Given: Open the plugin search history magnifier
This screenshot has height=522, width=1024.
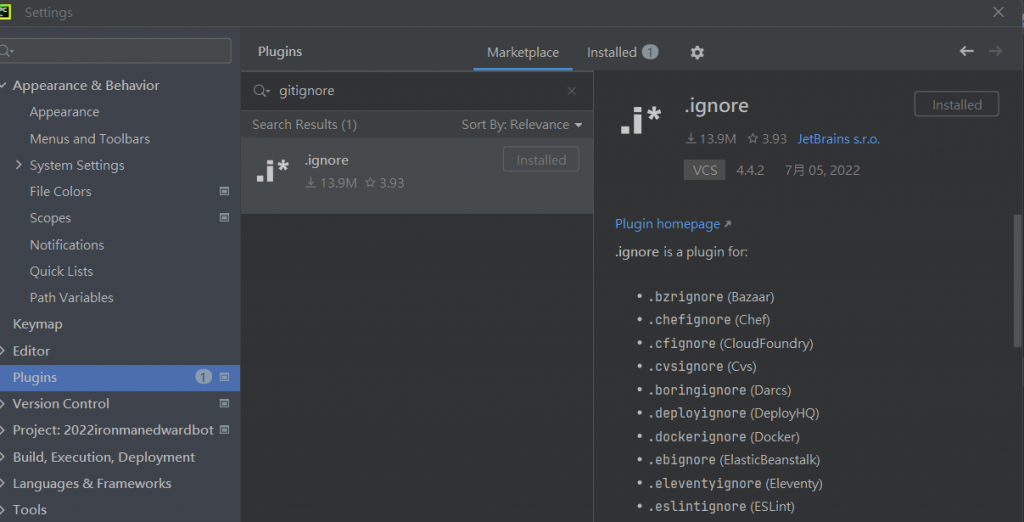Looking at the screenshot, I should tap(261, 91).
